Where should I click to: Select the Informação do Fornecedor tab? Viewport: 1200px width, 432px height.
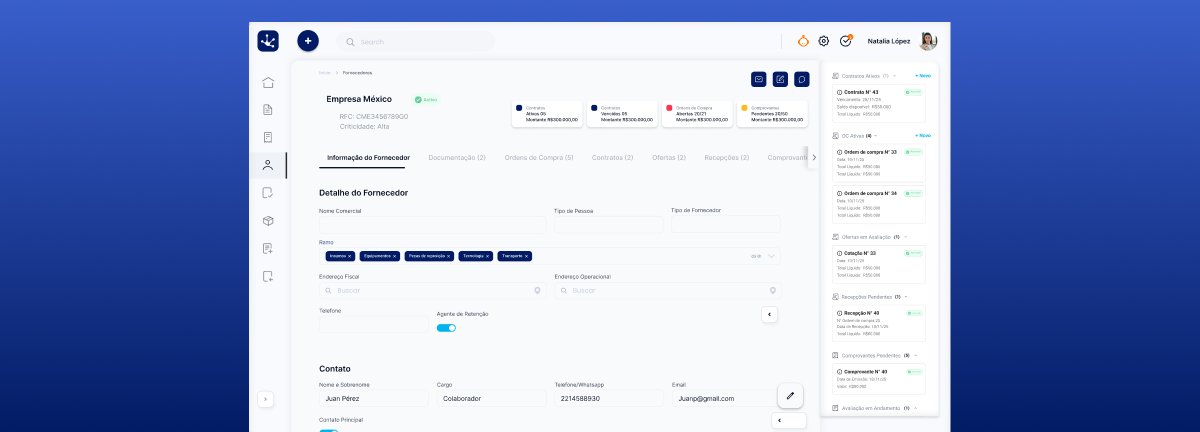coord(368,158)
